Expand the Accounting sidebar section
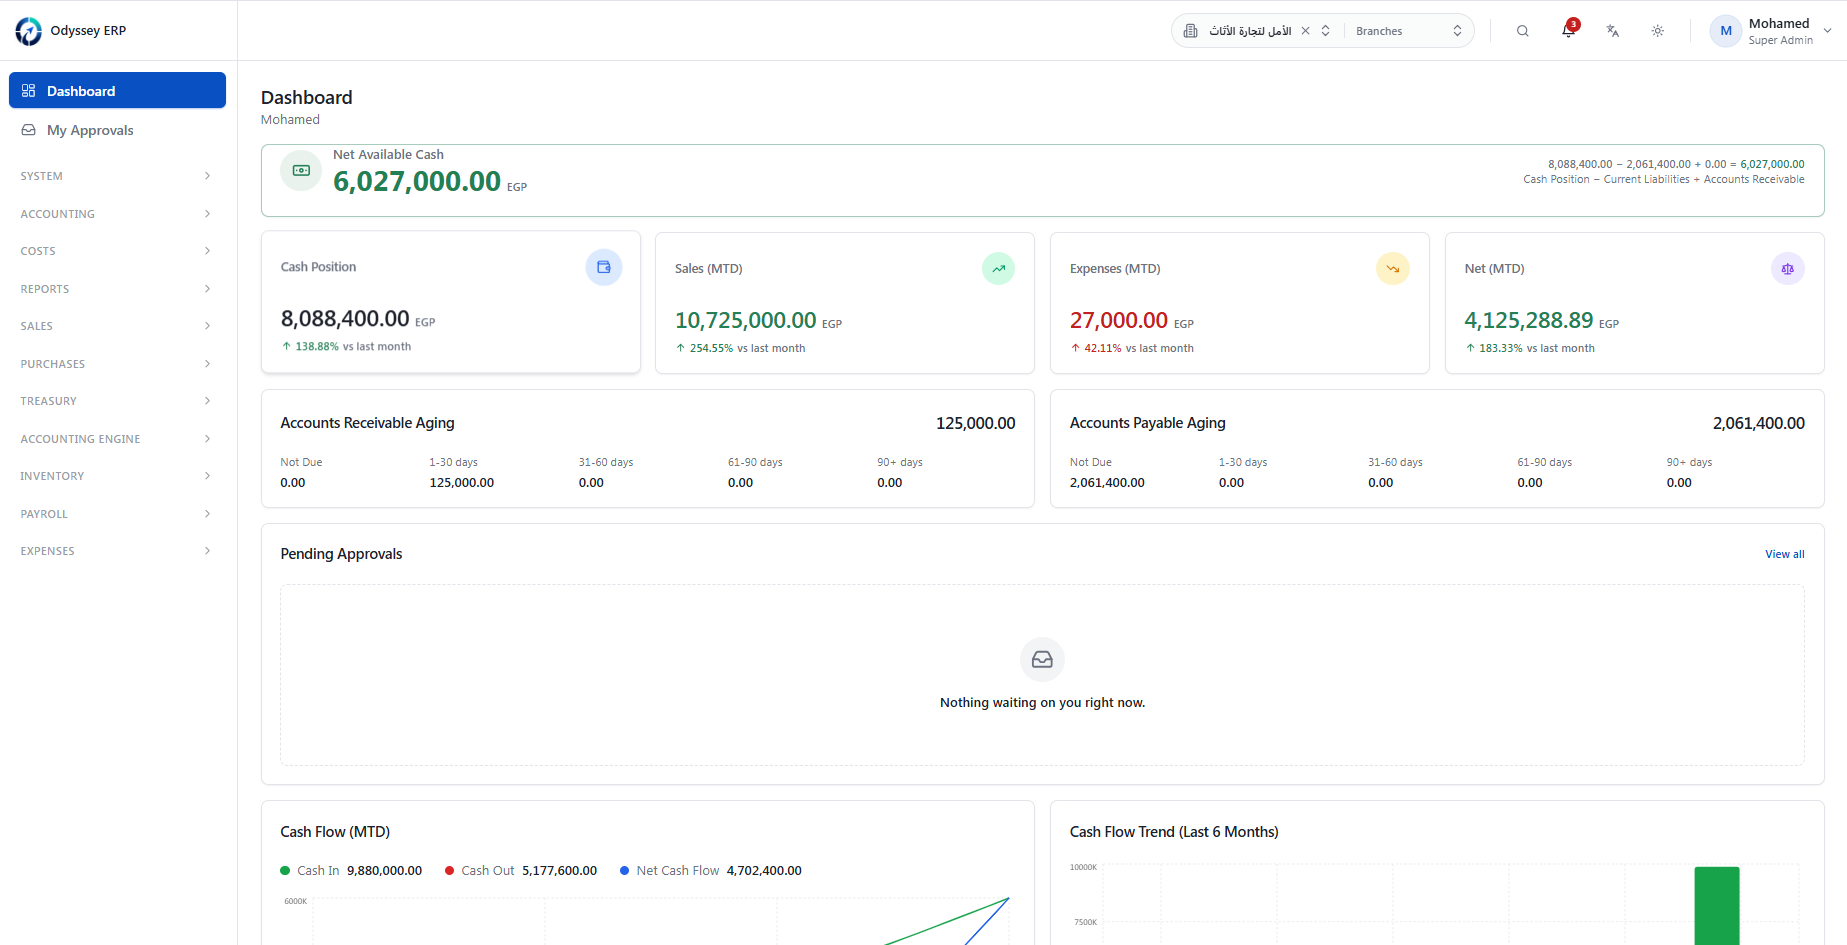Screen dimensions: 1847x945 [x=117, y=214]
